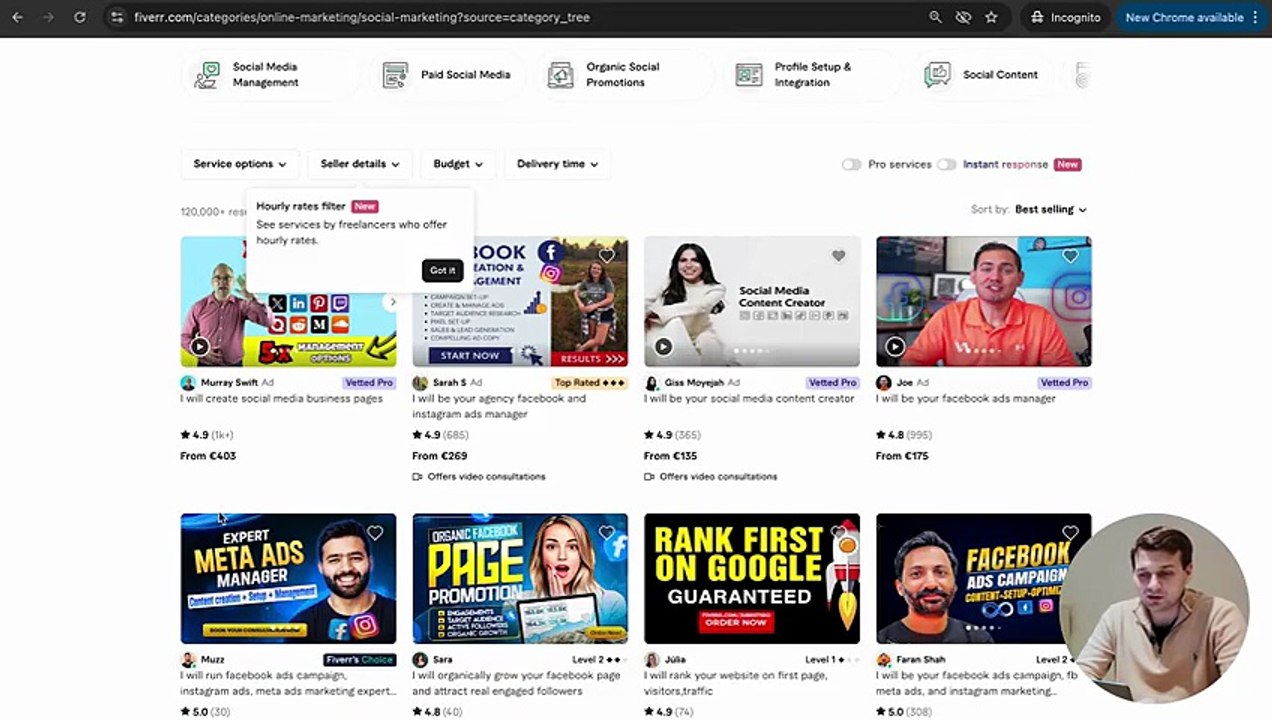Expand Service options filter dropdown
The width and height of the screenshot is (1272, 720).
[240, 164]
